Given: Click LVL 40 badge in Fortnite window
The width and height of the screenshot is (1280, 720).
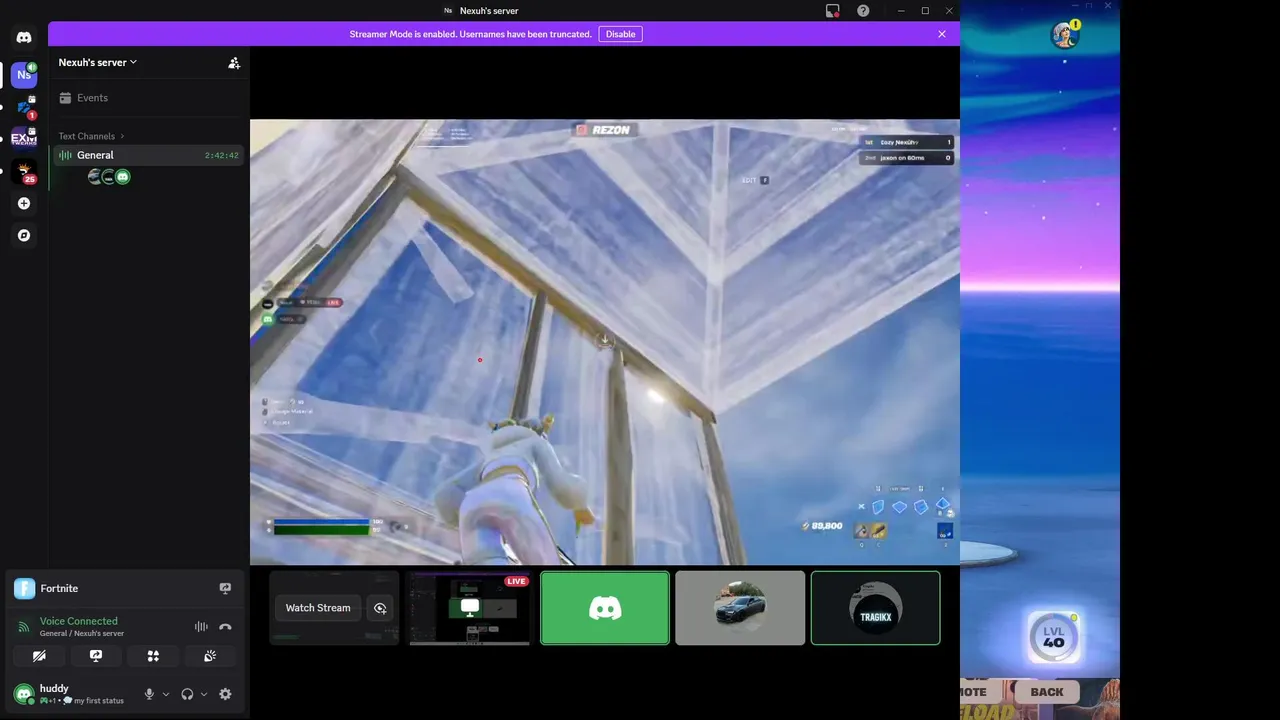Looking at the screenshot, I should (x=1054, y=637).
